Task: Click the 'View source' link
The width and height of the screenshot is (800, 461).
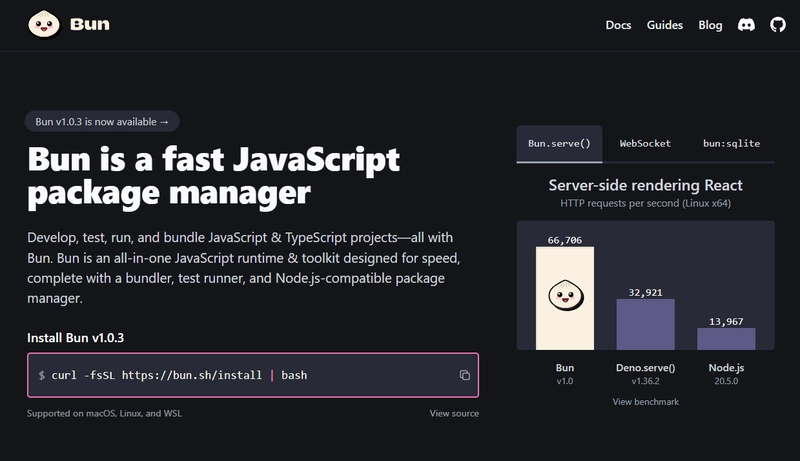Action: point(454,414)
